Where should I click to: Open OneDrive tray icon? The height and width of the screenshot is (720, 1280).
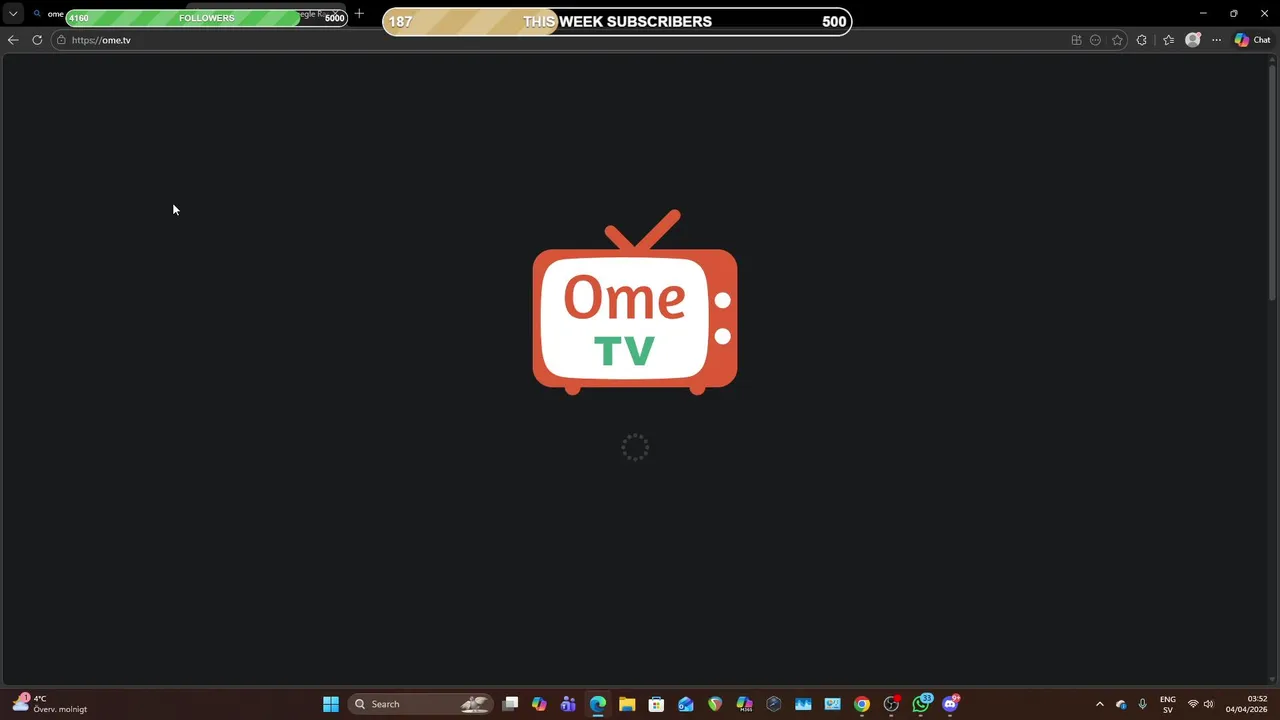click(x=1121, y=704)
